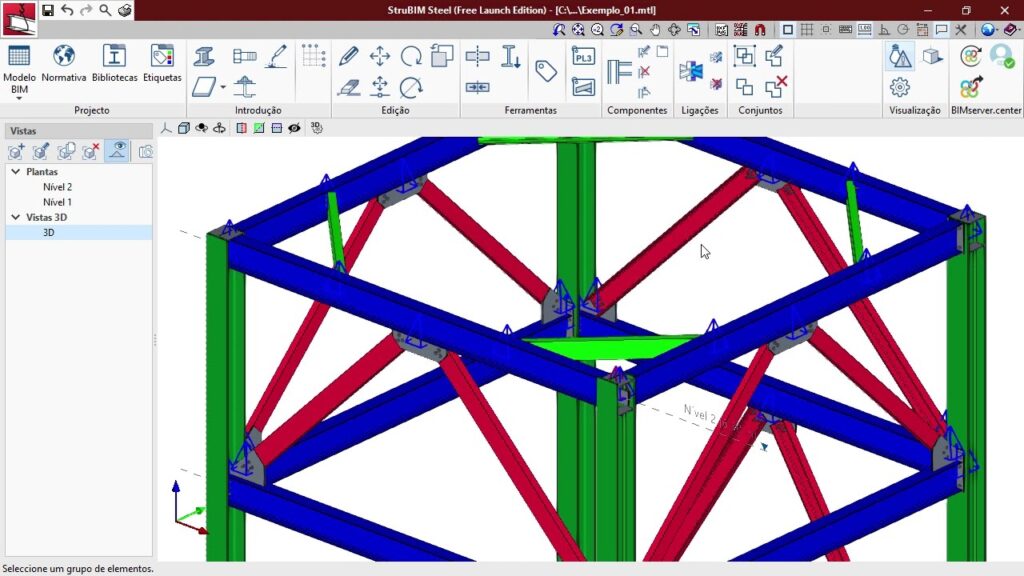The image size is (1024, 576).
Task: Click the undo arrow button
Action: tap(67, 10)
